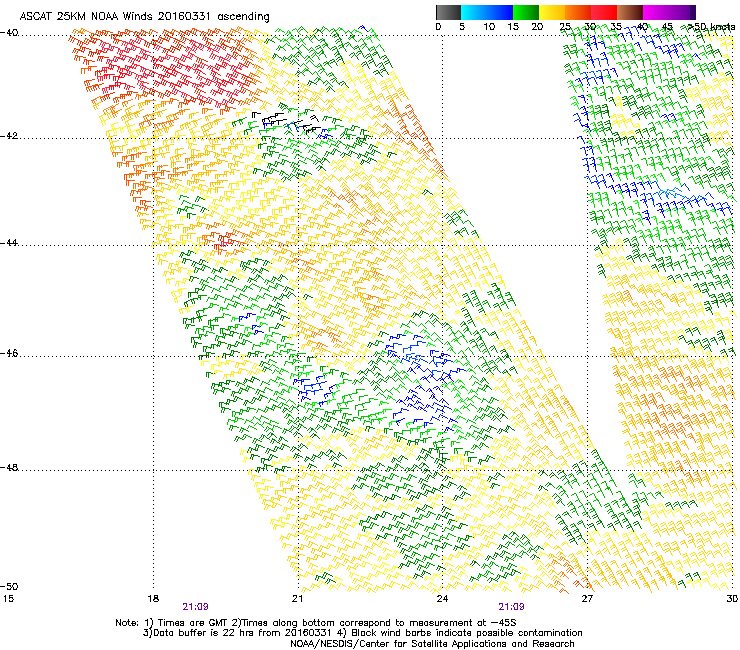
Task: Click the '24' longitude axis label
Action: (x=442, y=599)
